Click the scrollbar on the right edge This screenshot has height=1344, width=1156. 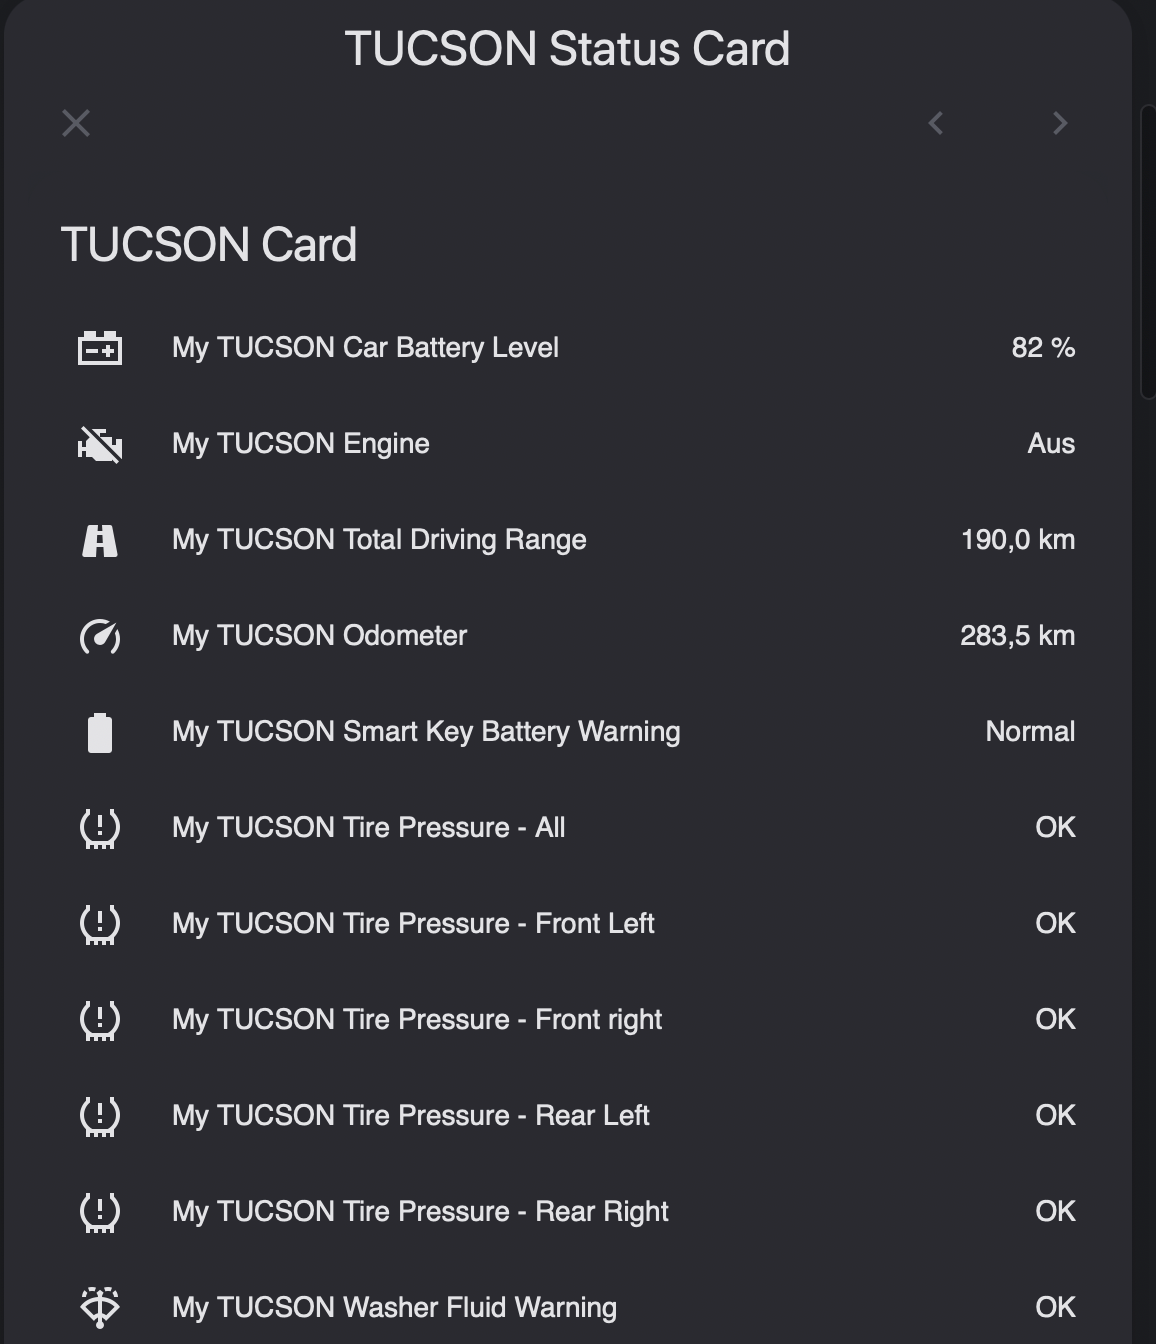click(1148, 251)
